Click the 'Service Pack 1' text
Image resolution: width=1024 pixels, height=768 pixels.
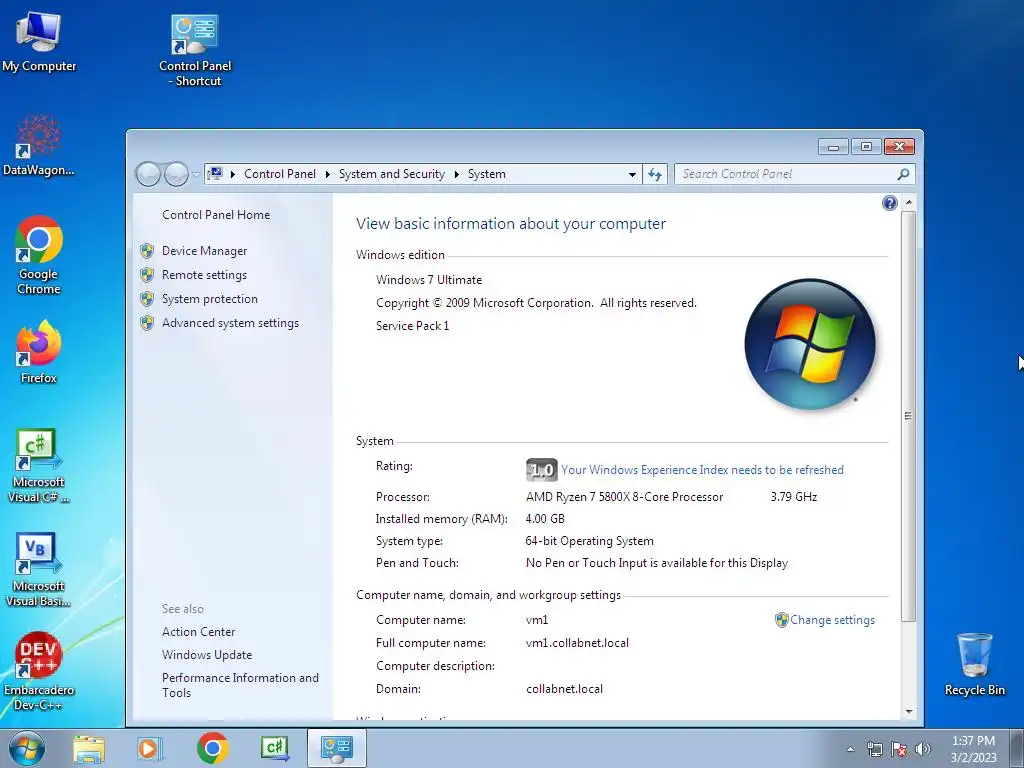point(412,326)
